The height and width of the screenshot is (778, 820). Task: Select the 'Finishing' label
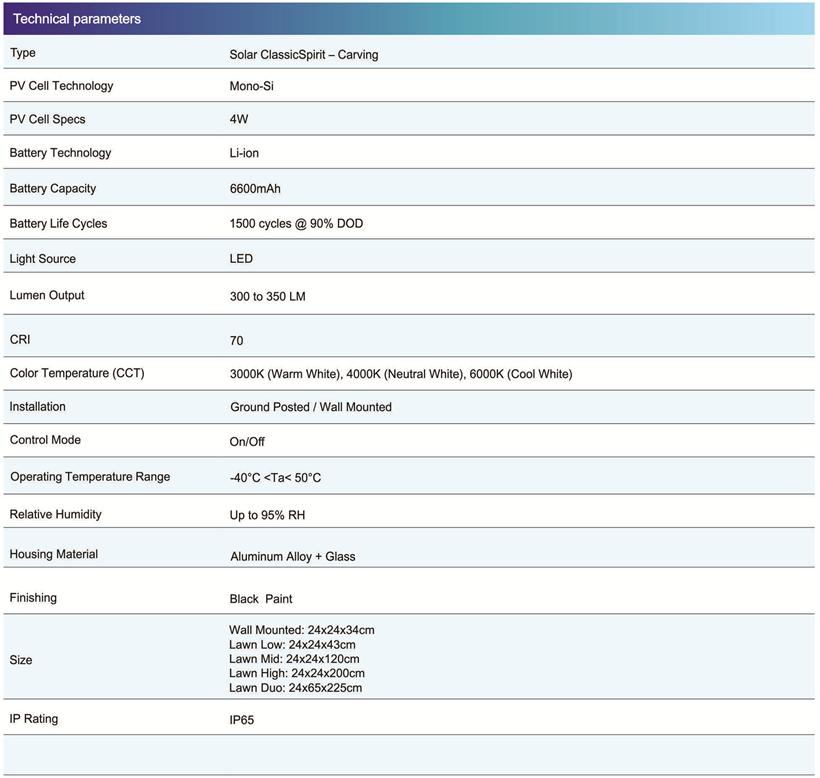coord(33,598)
